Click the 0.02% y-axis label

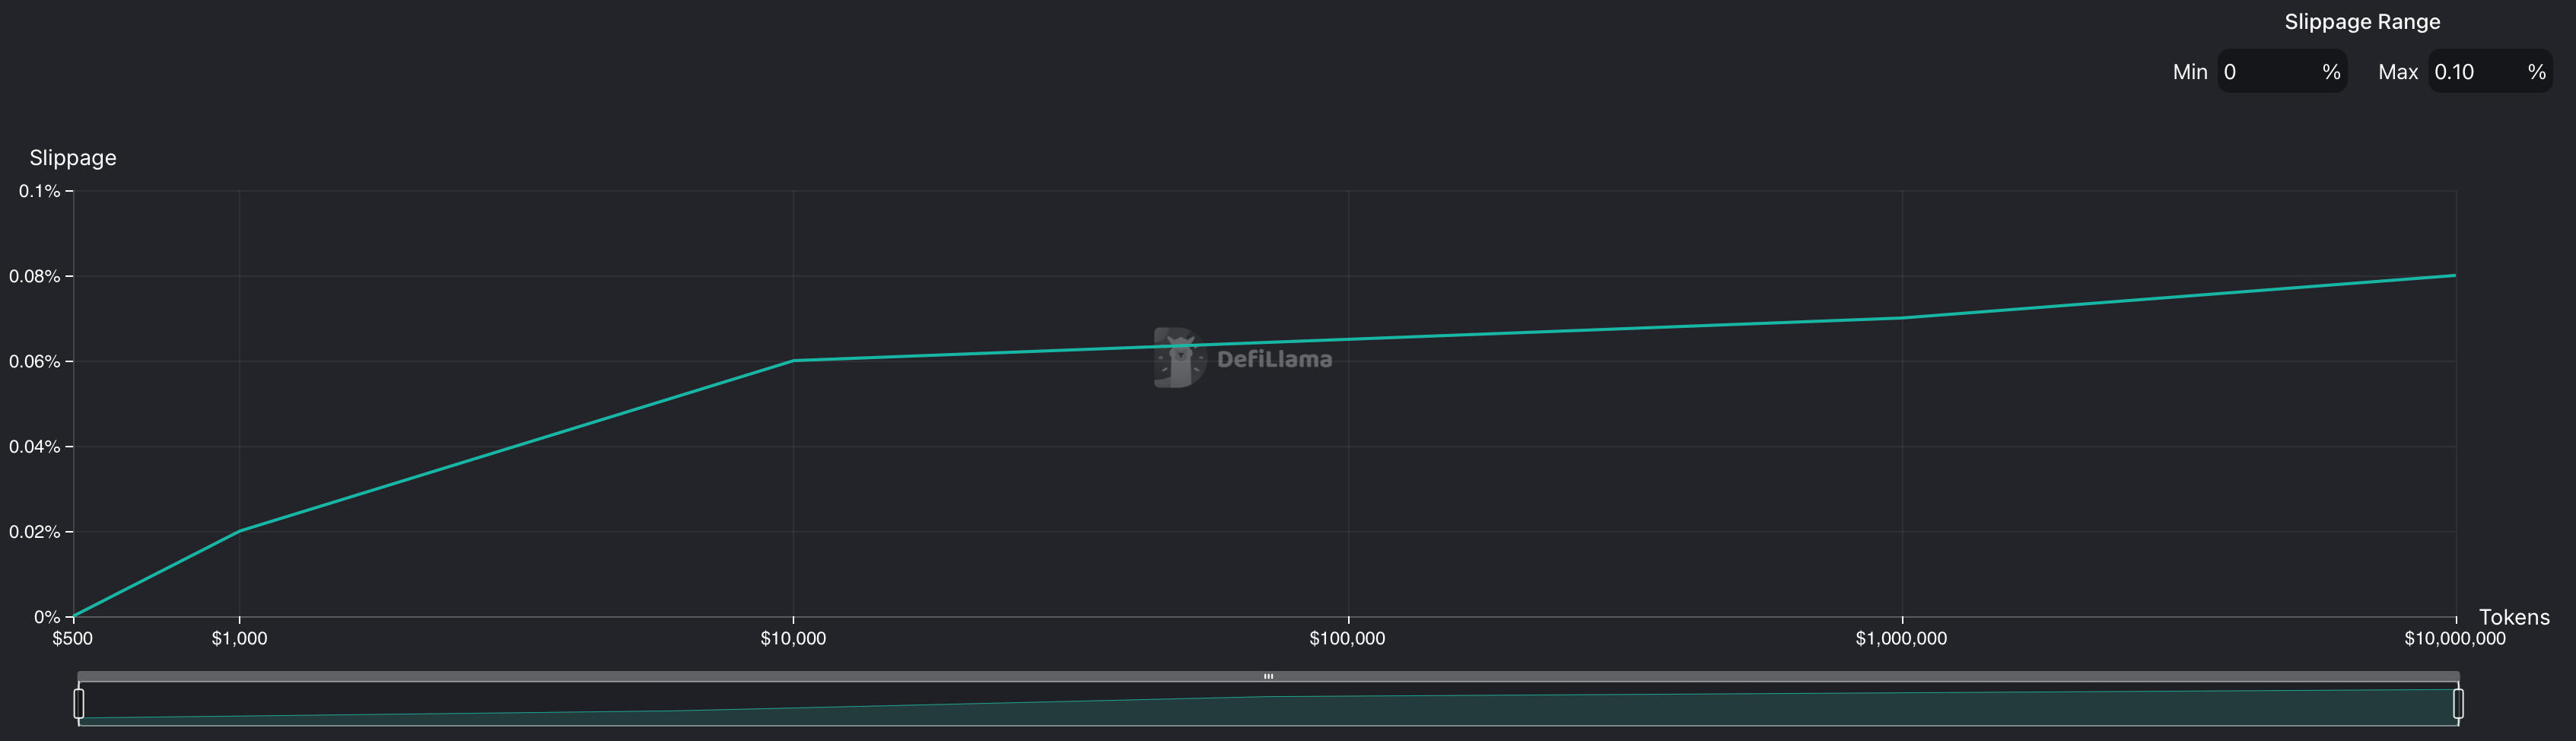pyautogui.click(x=35, y=532)
